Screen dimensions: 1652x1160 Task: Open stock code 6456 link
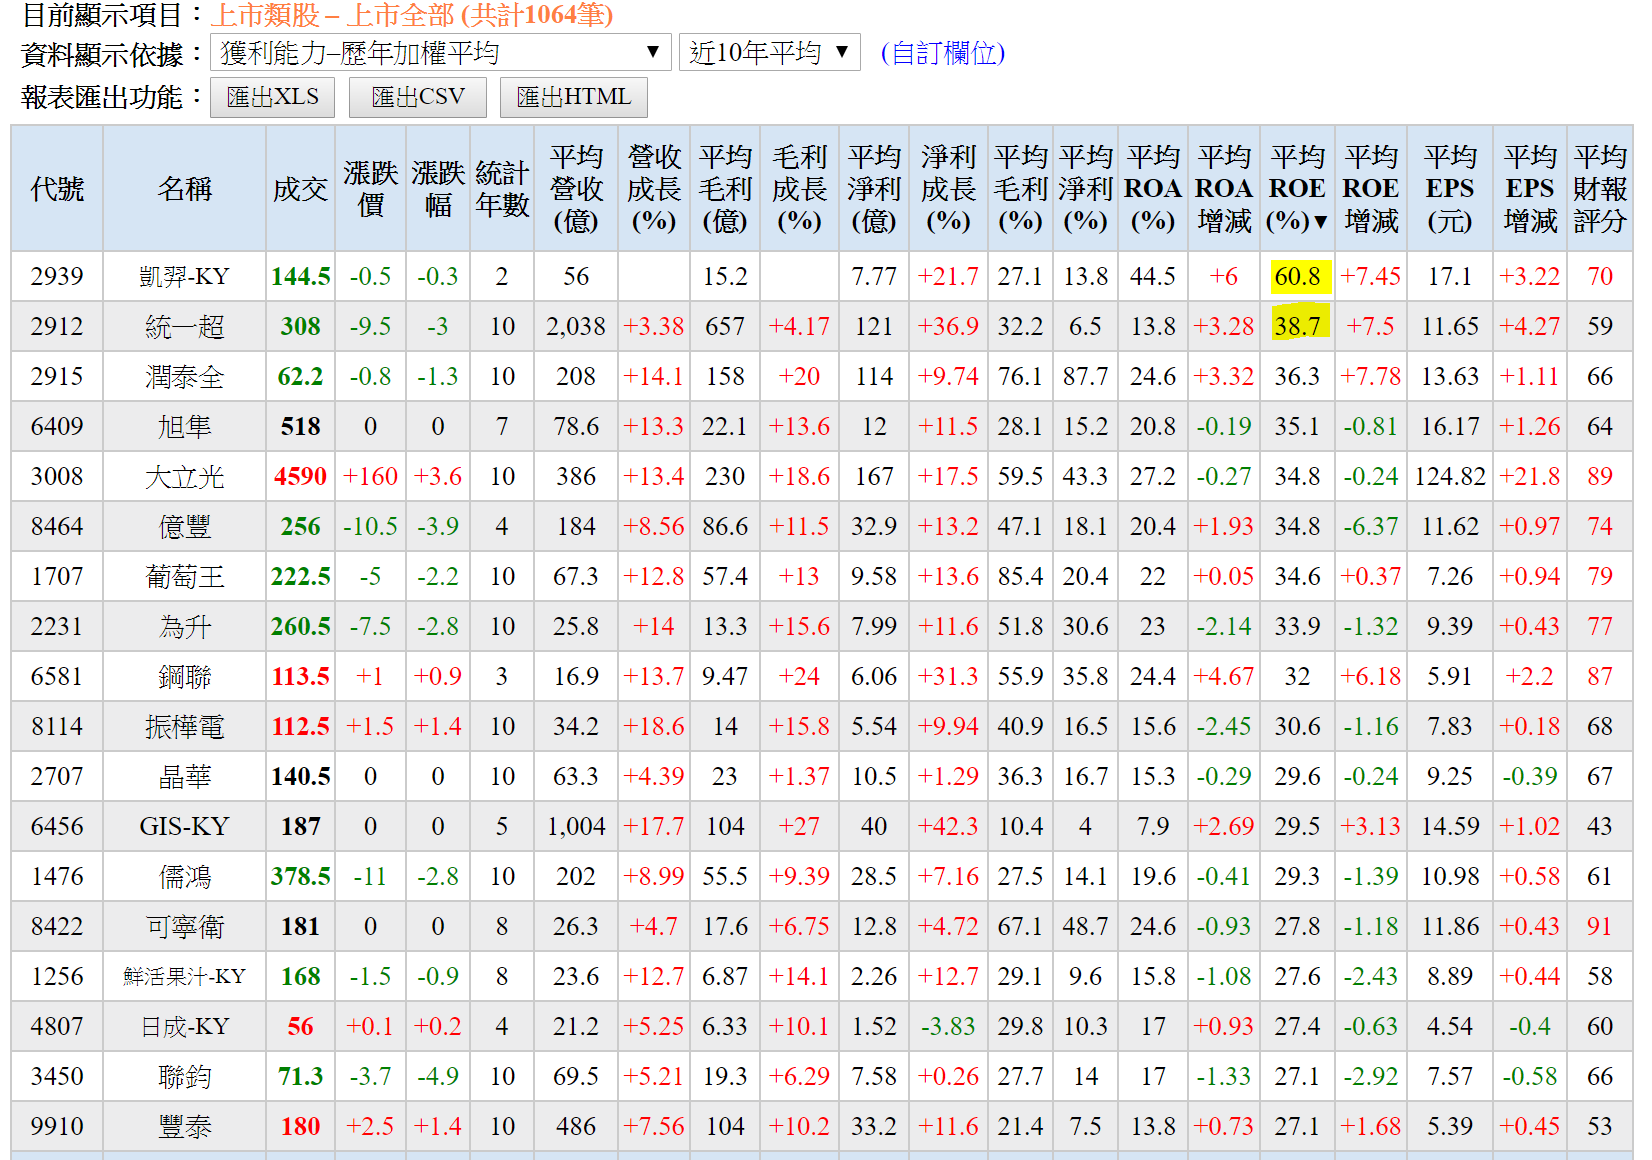point(57,826)
